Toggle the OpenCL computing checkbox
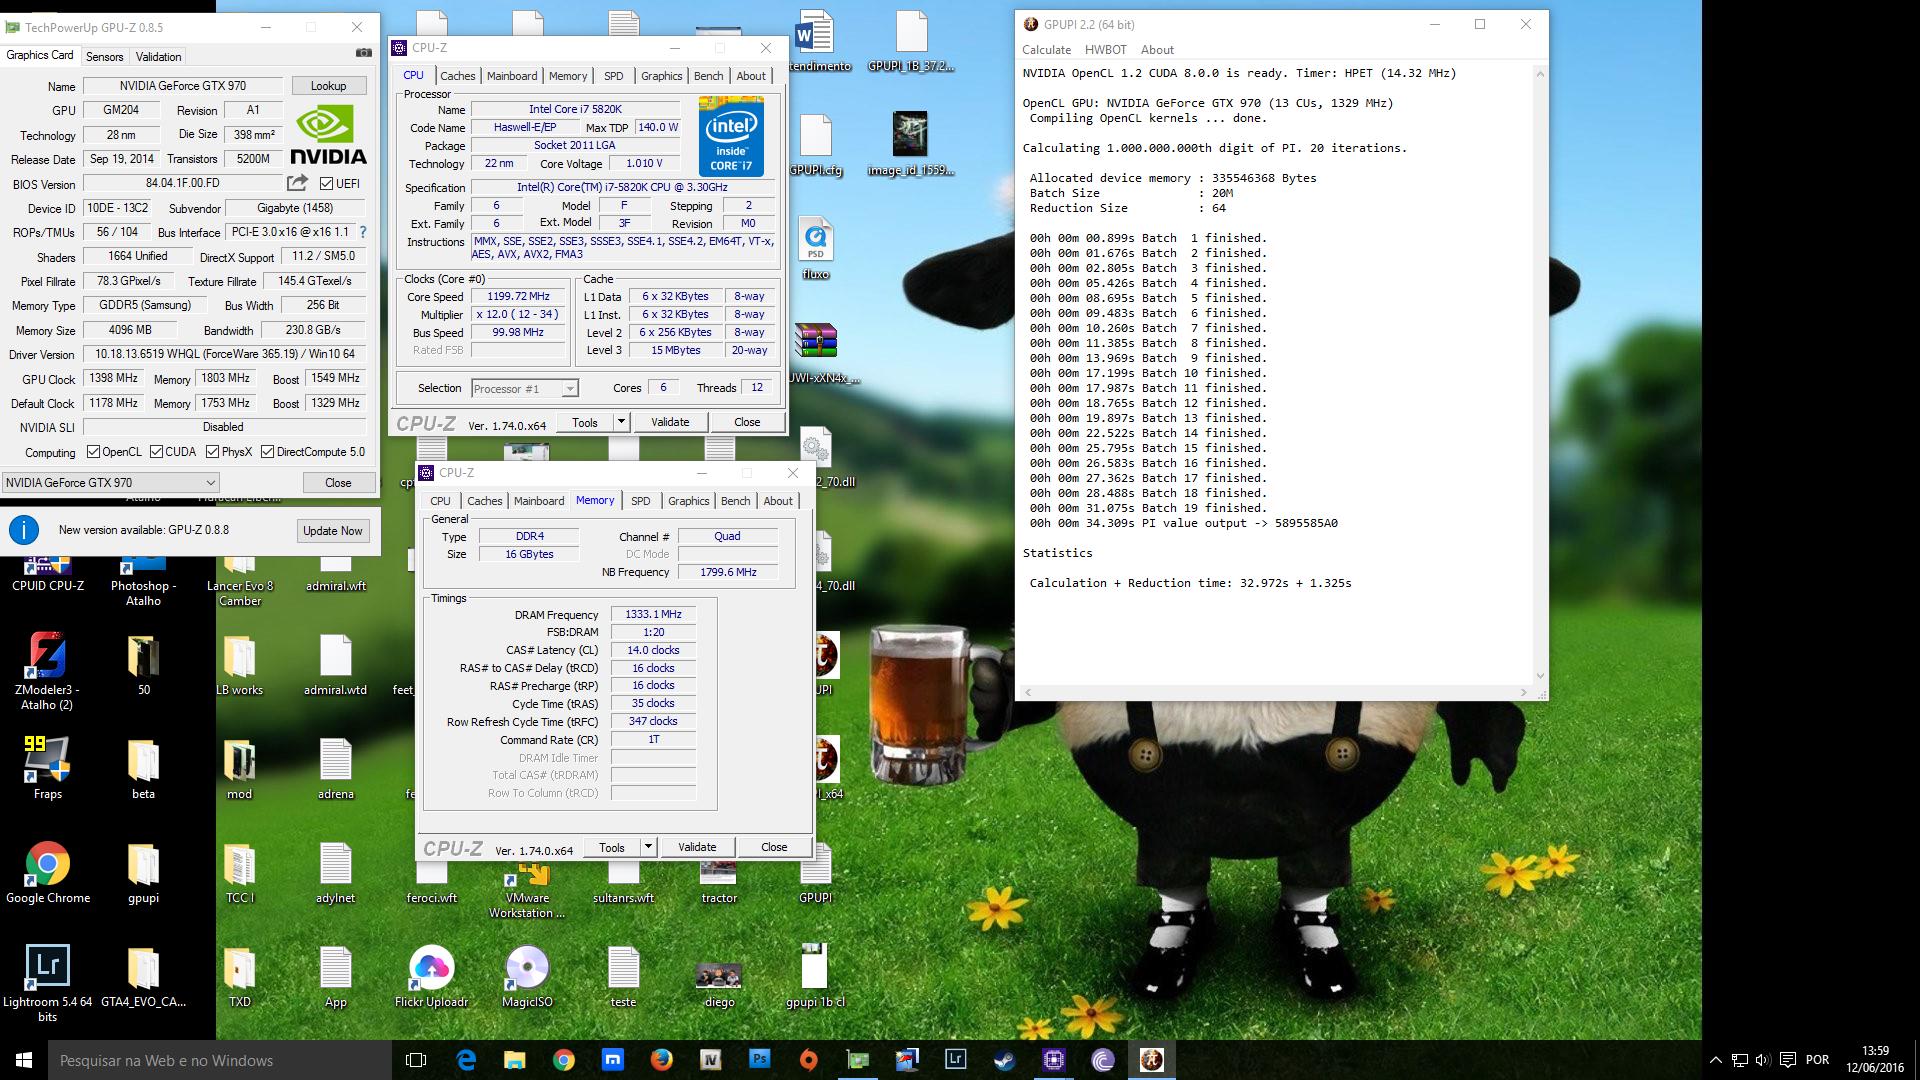Viewport: 1920px width, 1080px height. [x=93, y=452]
